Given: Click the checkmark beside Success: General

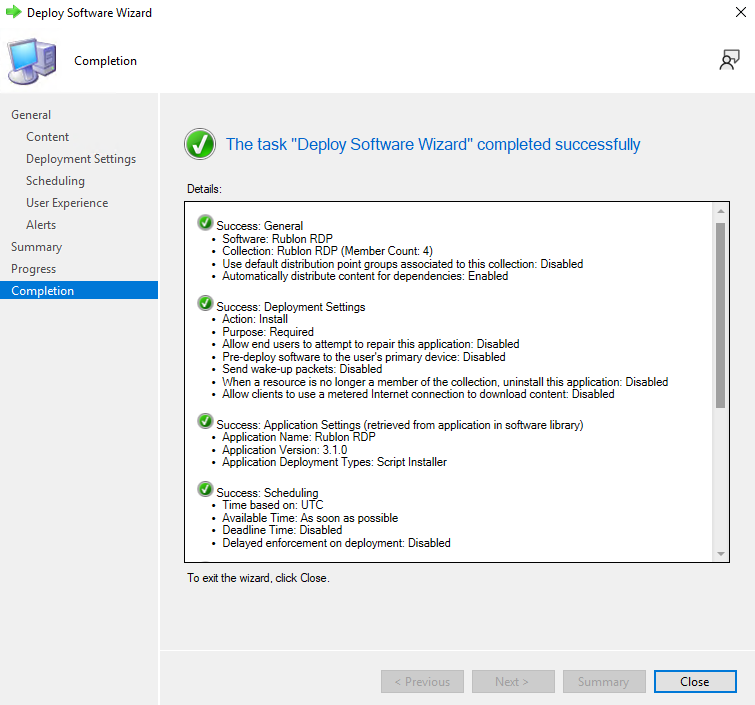Looking at the screenshot, I should pyautogui.click(x=205, y=223).
